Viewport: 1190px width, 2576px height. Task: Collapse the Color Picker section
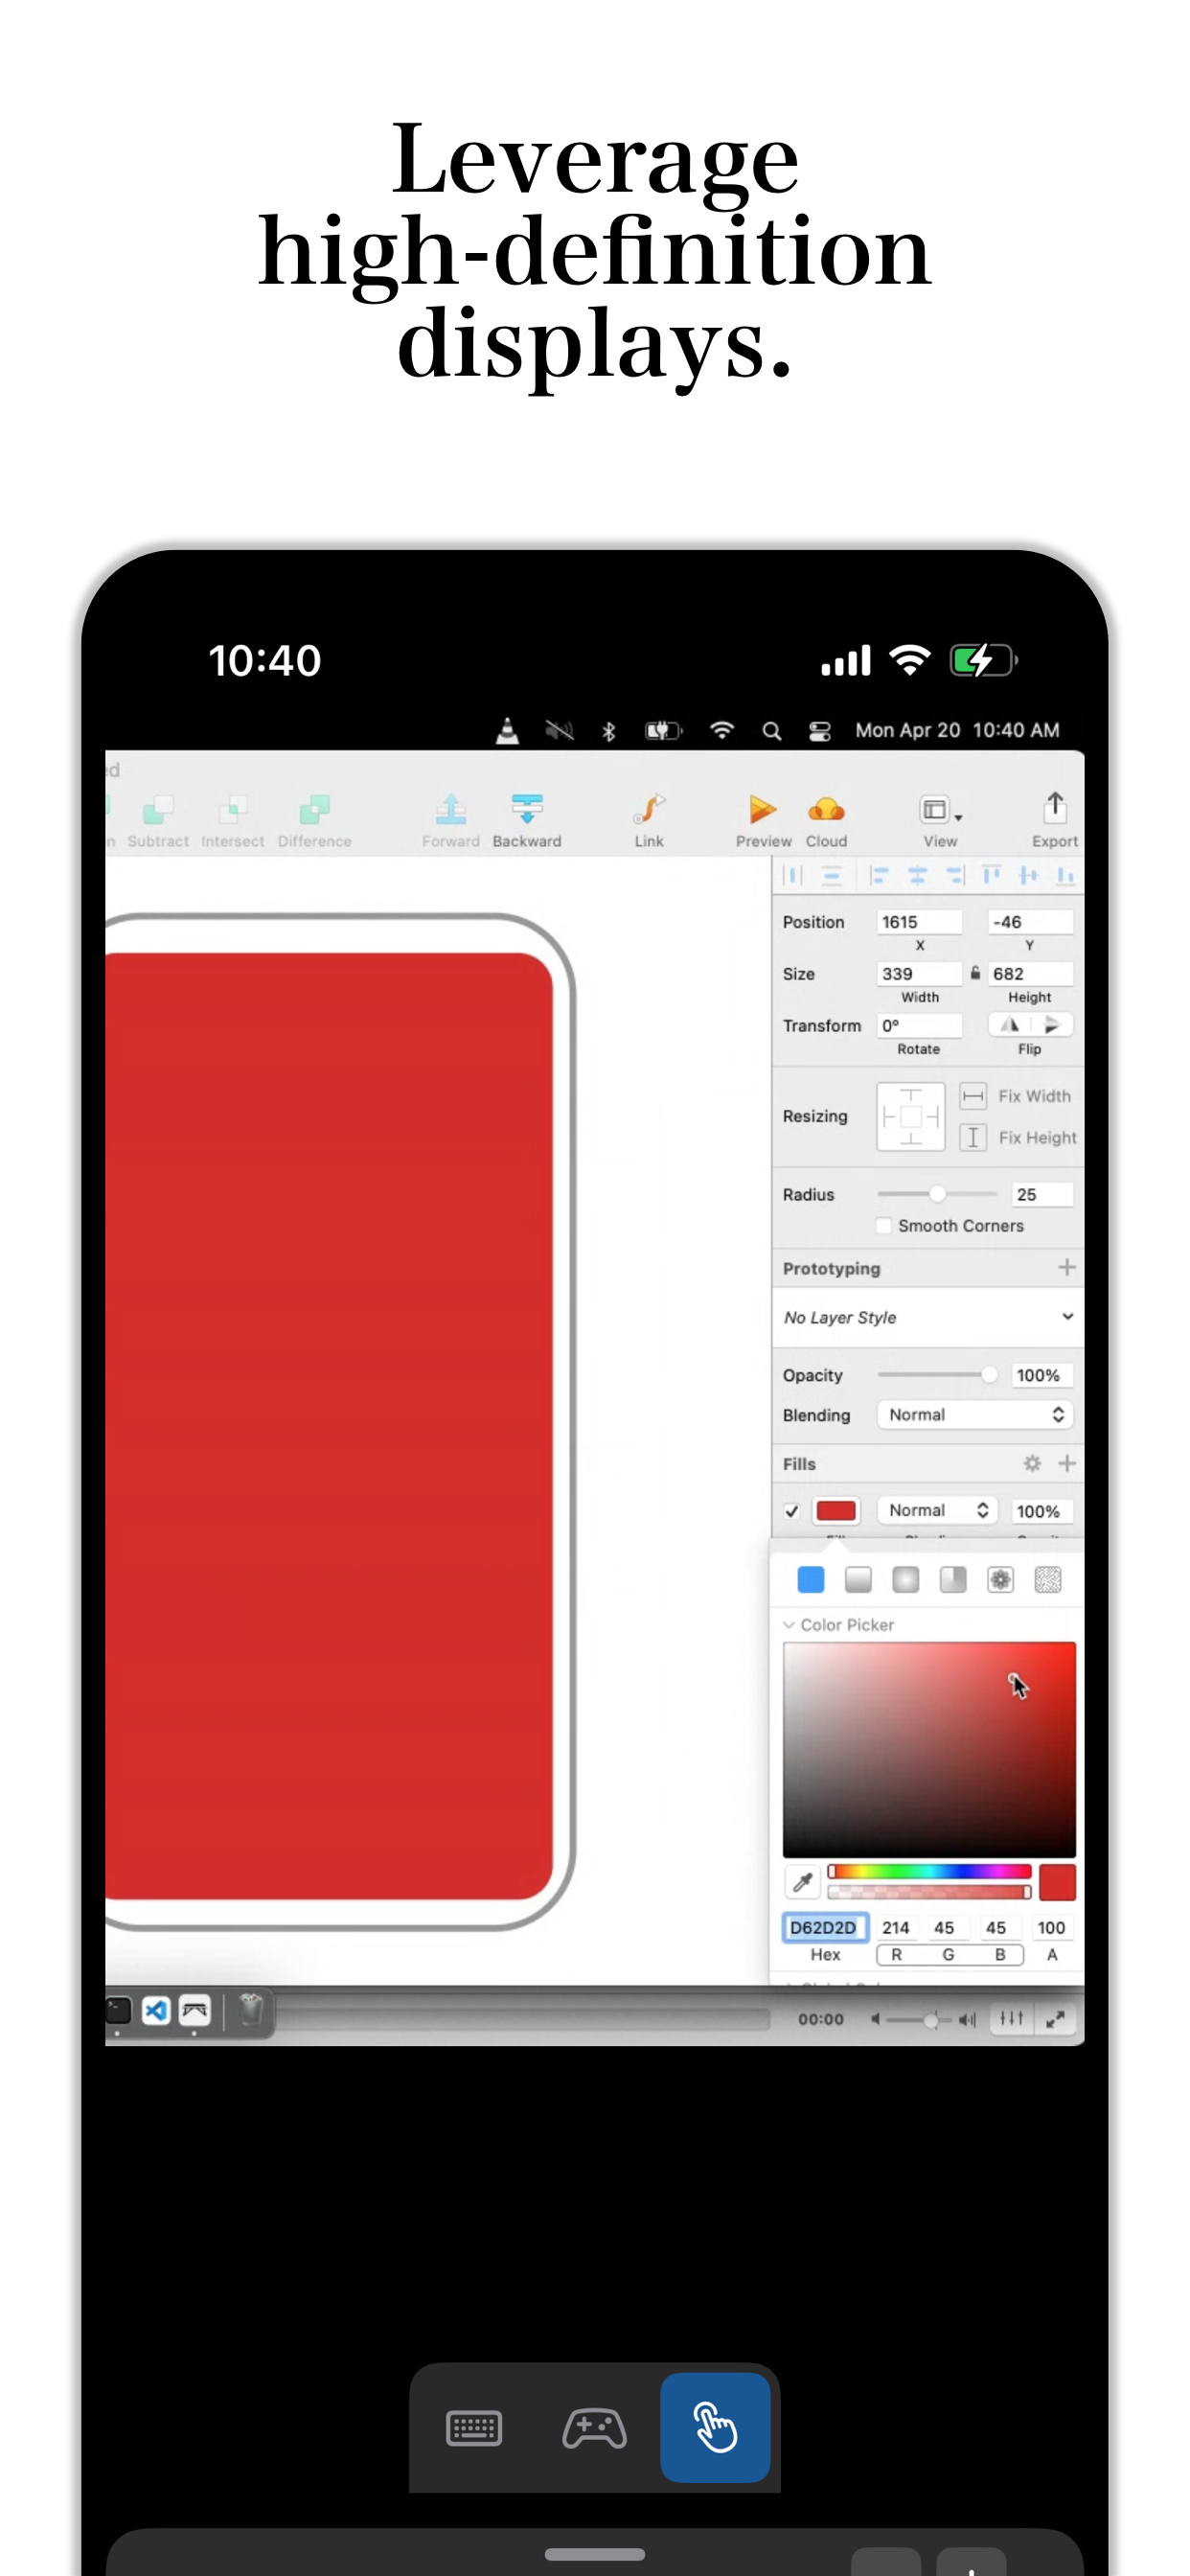click(789, 1625)
